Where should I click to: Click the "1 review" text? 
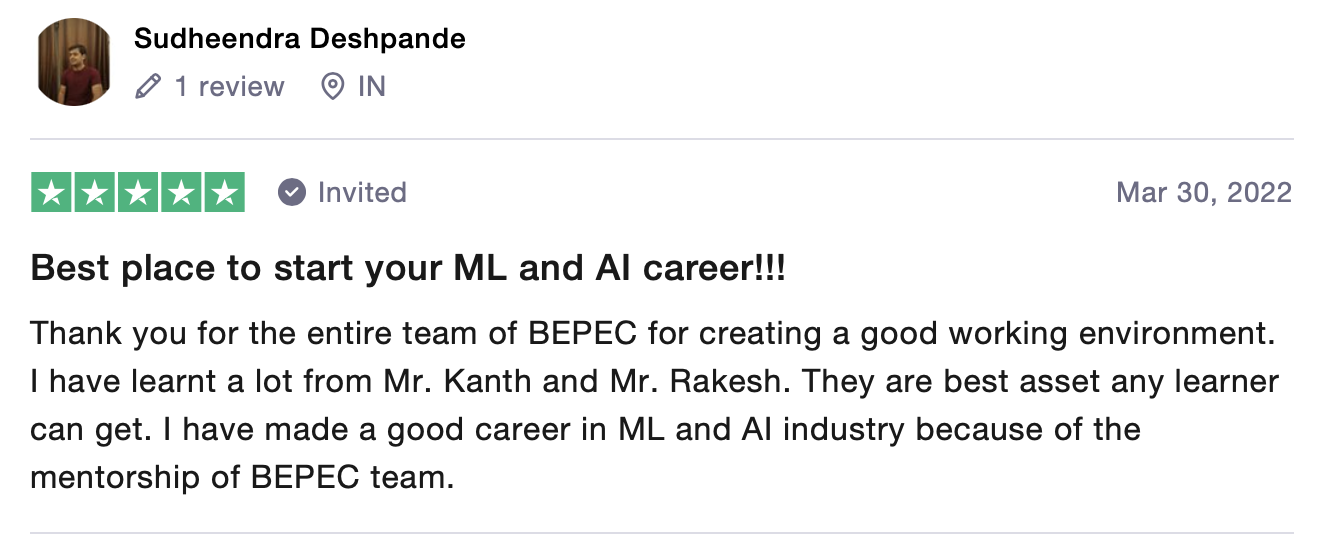229,87
